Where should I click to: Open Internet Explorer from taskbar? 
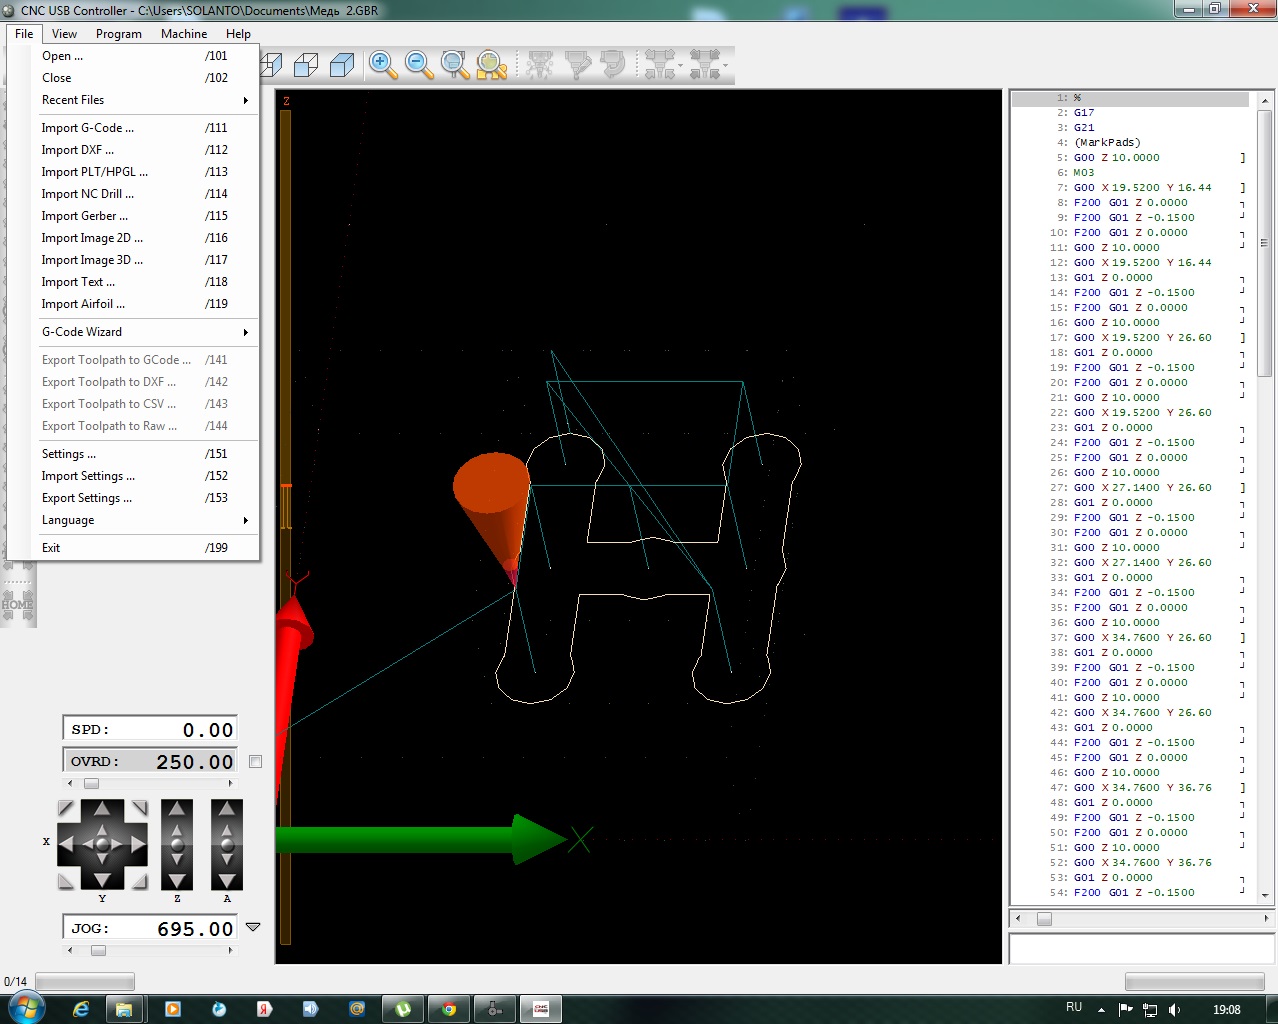(81, 1009)
